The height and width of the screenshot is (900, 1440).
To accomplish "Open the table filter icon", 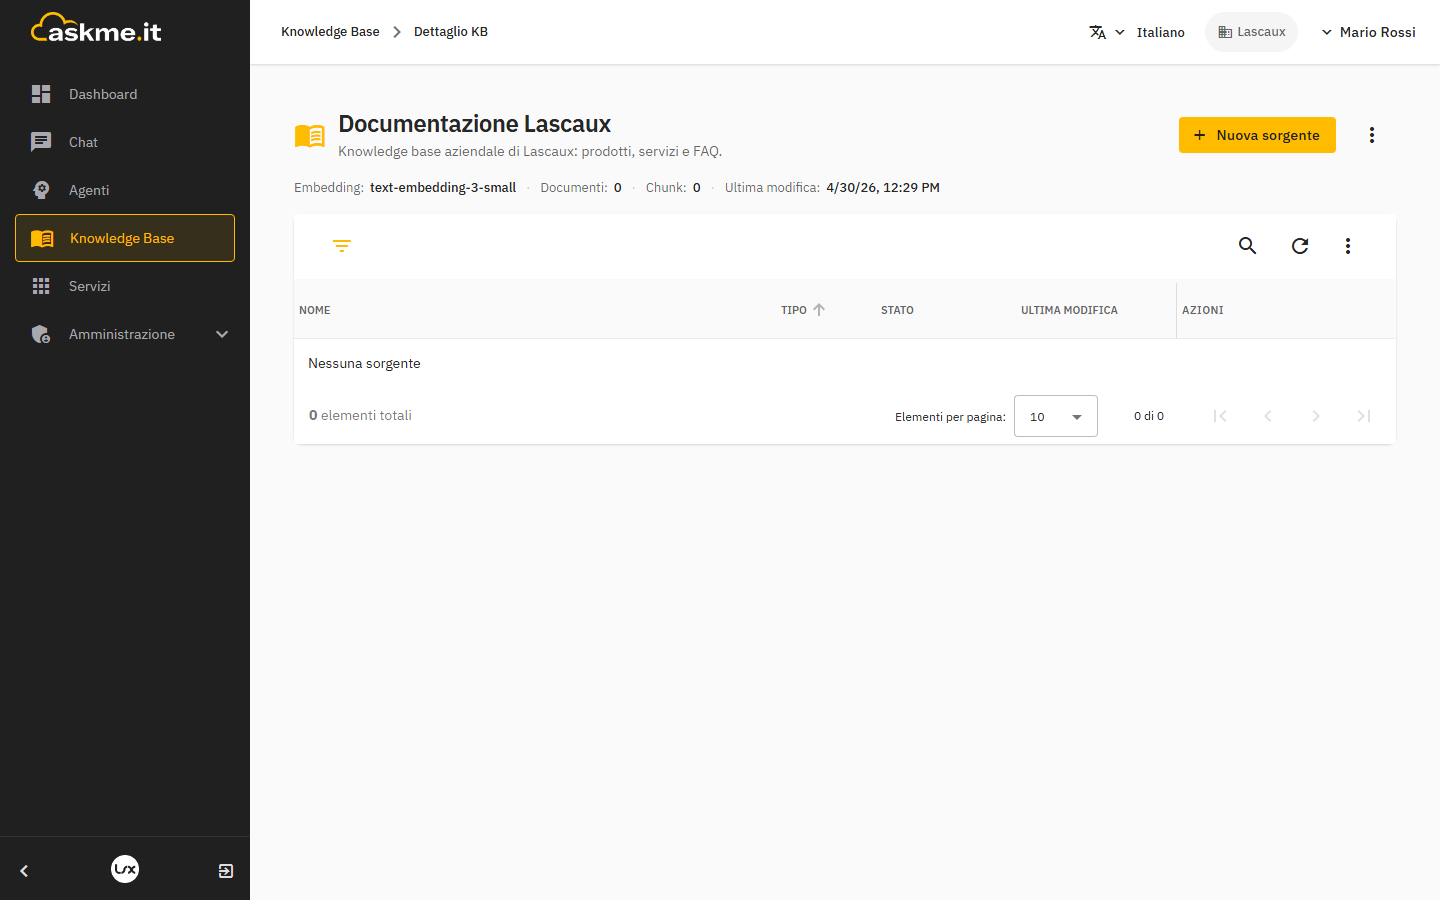I will click(342, 246).
